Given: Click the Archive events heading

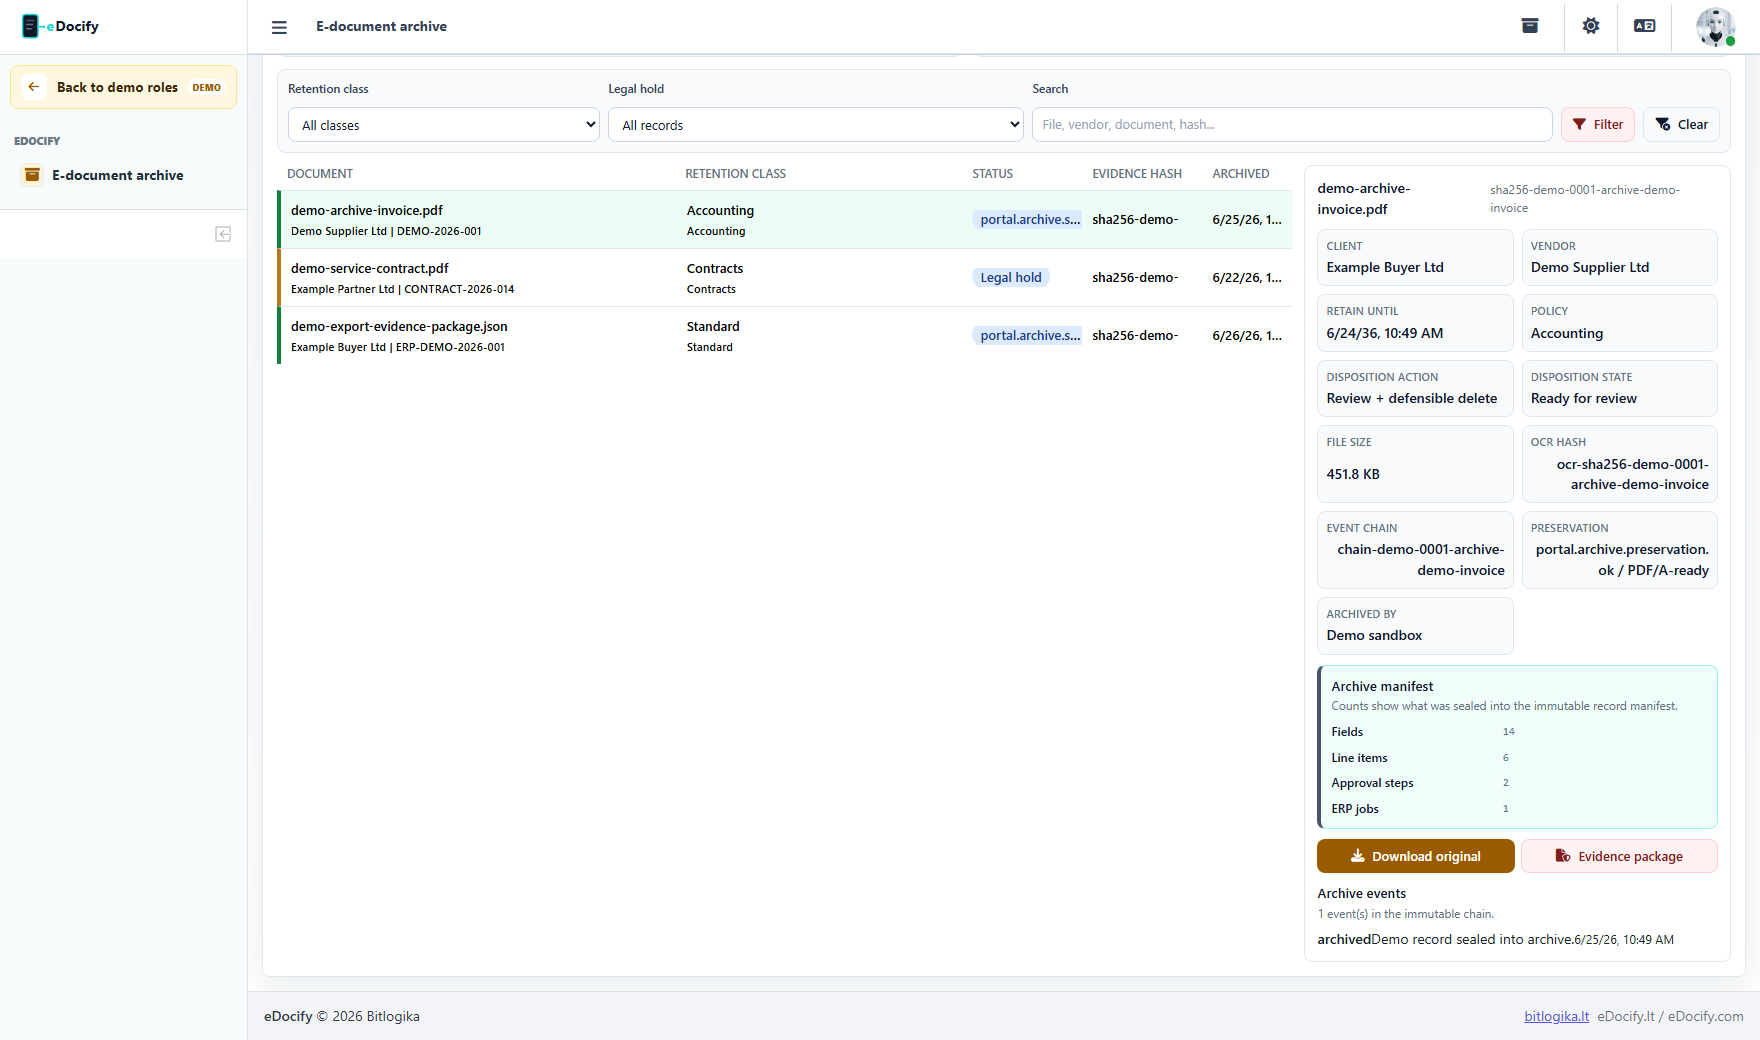Looking at the screenshot, I should pos(1361,893).
